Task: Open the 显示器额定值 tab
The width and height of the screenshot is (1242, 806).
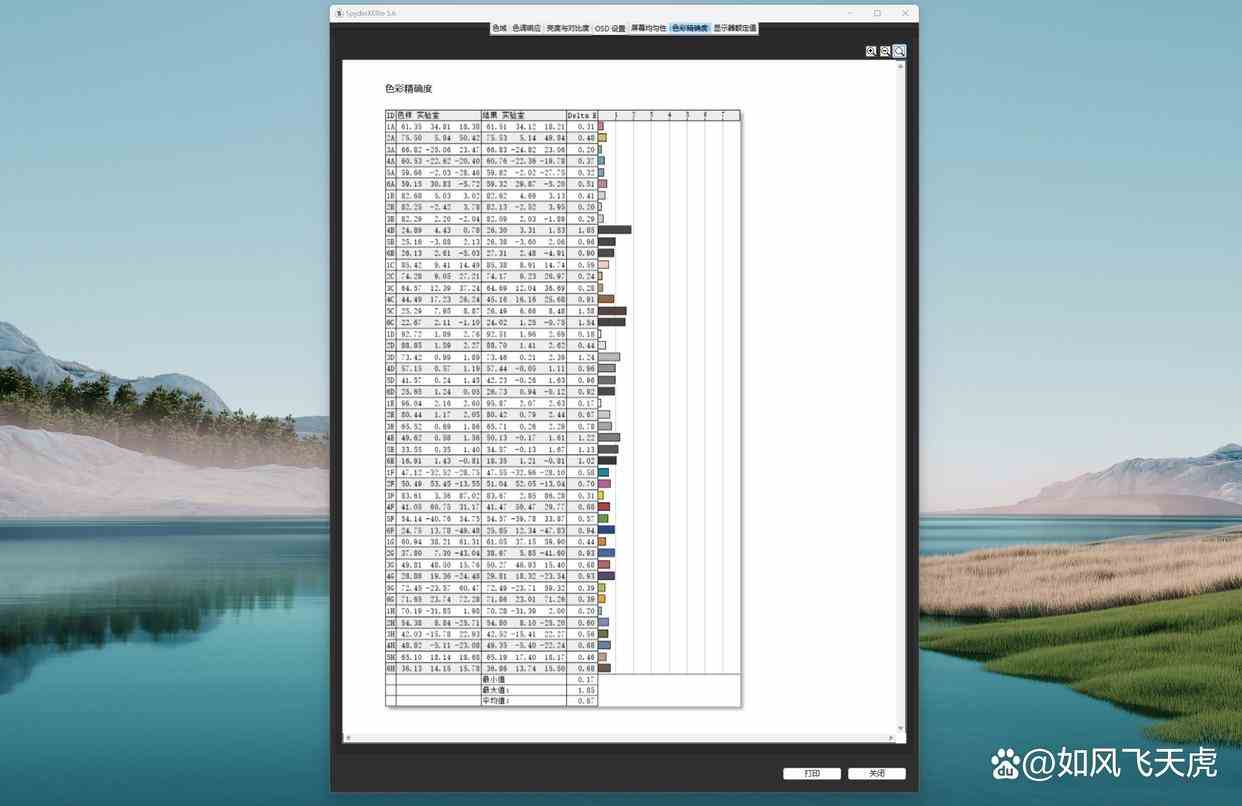Action: (x=735, y=29)
